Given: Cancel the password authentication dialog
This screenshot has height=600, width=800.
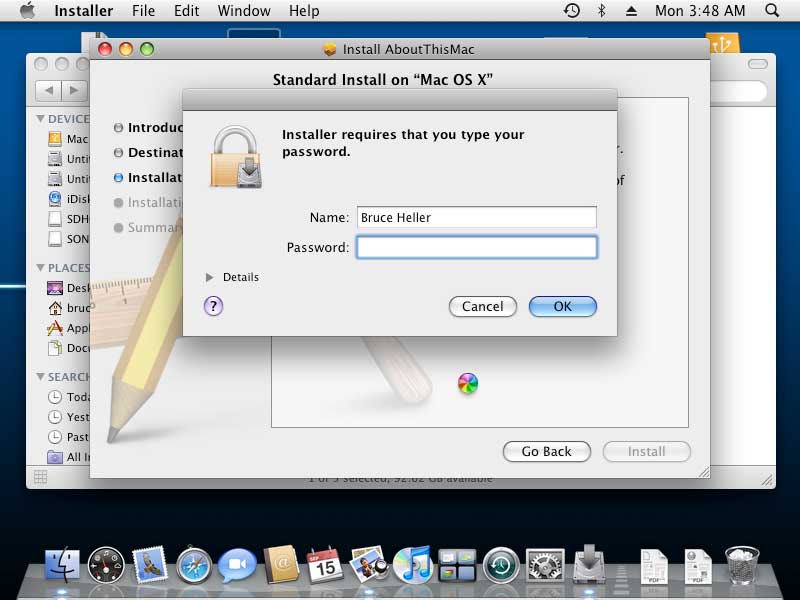Looking at the screenshot, I should [x=482, y=306].
